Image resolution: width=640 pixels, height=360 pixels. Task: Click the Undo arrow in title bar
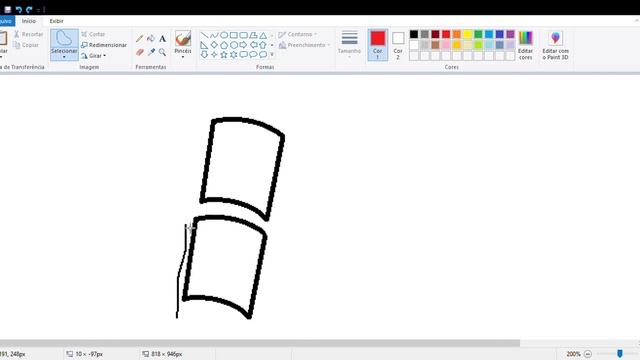[x=19, y=9]
